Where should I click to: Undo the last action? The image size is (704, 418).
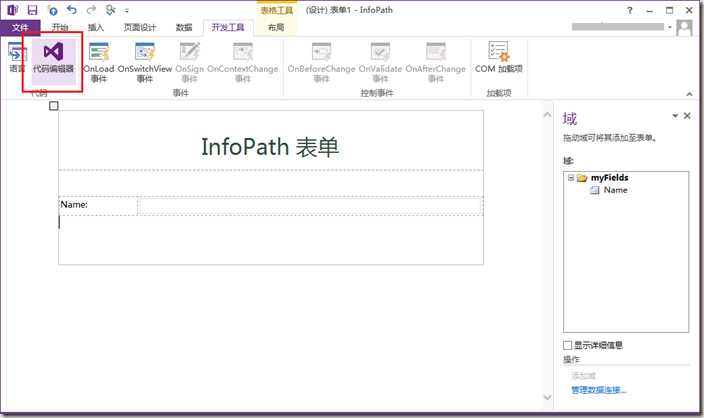click(72, 10)
